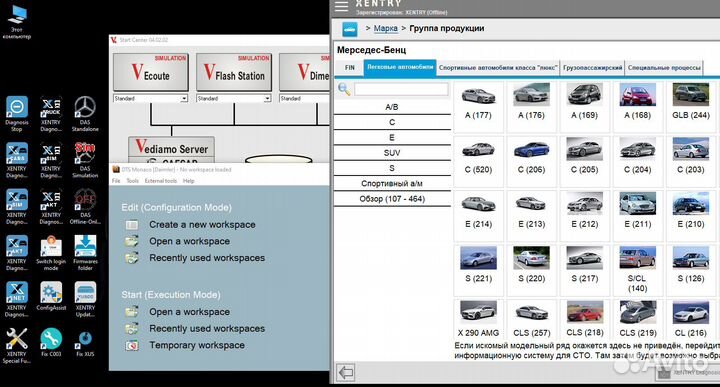Launch XENTRY NET Diagnosis desktop icon
This screenshot has width=720, height=387.
click(17, 299)
